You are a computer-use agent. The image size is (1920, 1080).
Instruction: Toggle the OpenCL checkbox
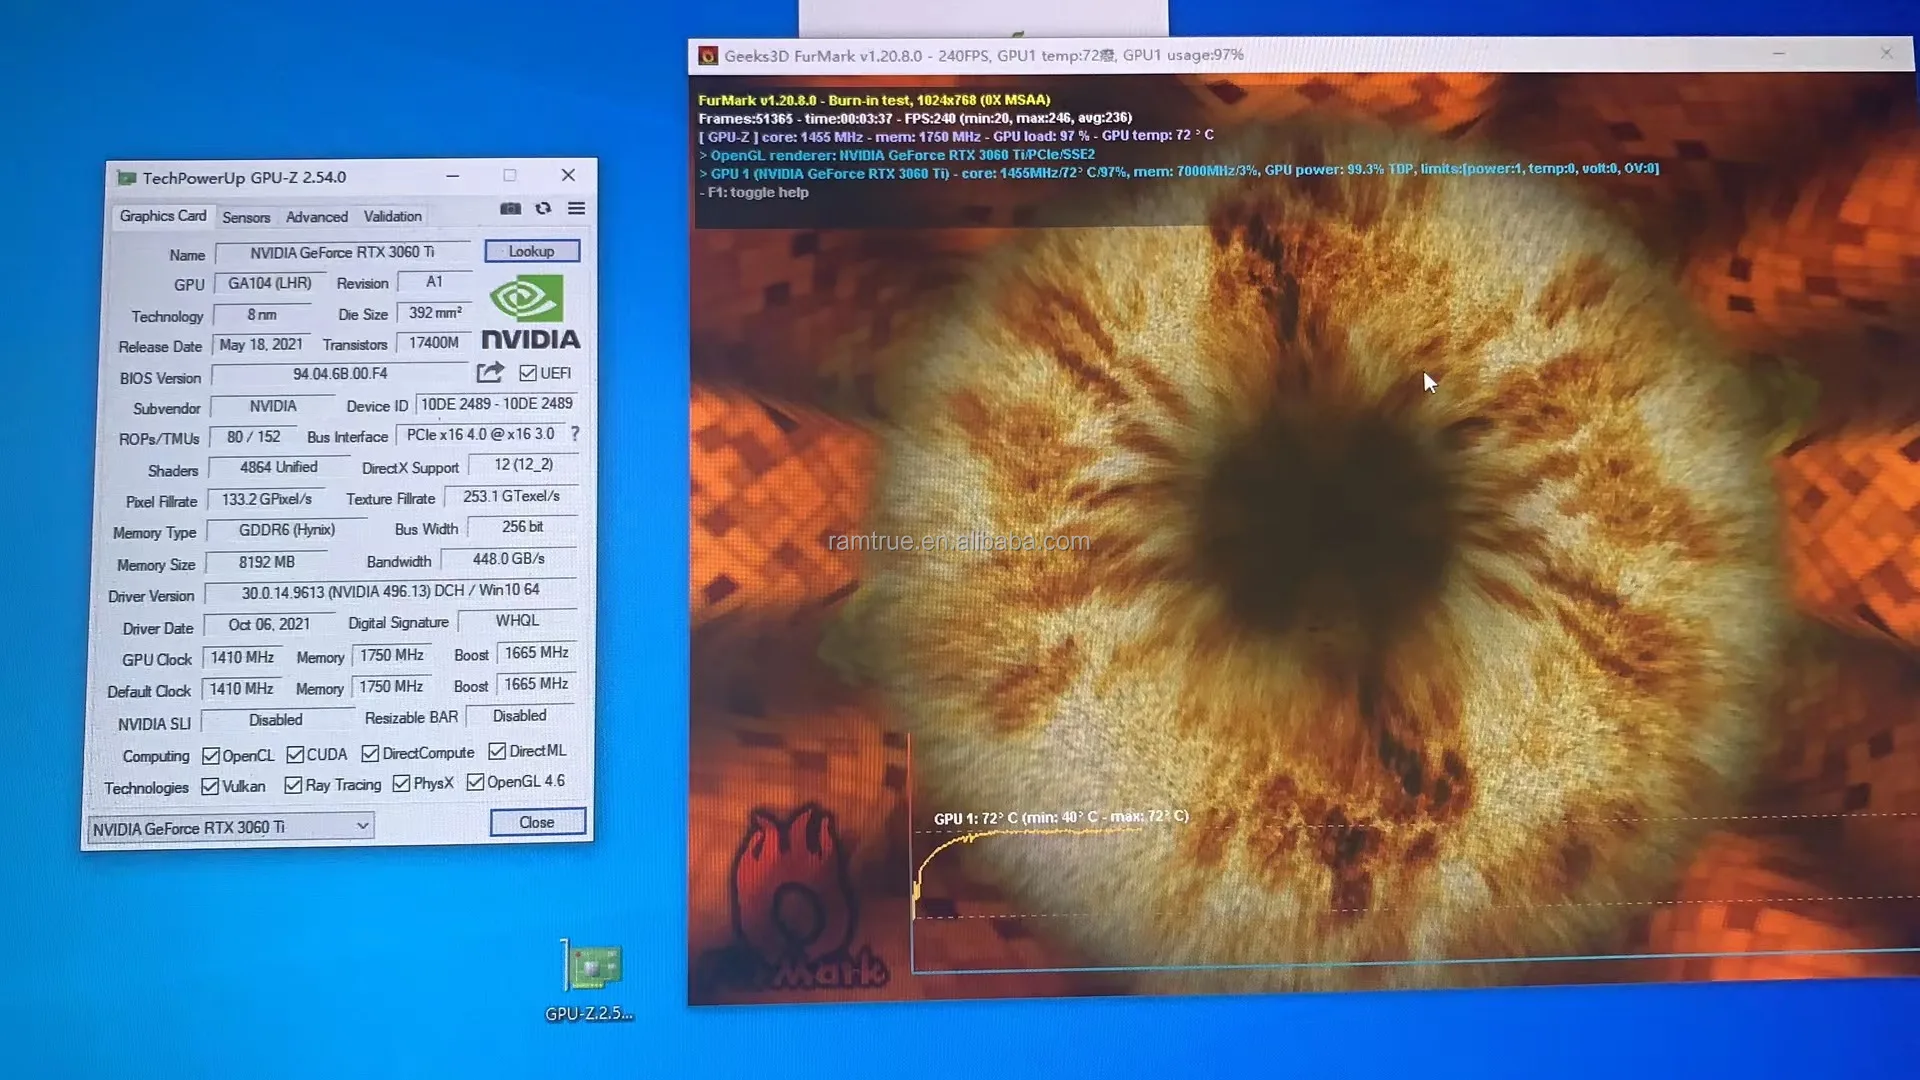(211, 755)
